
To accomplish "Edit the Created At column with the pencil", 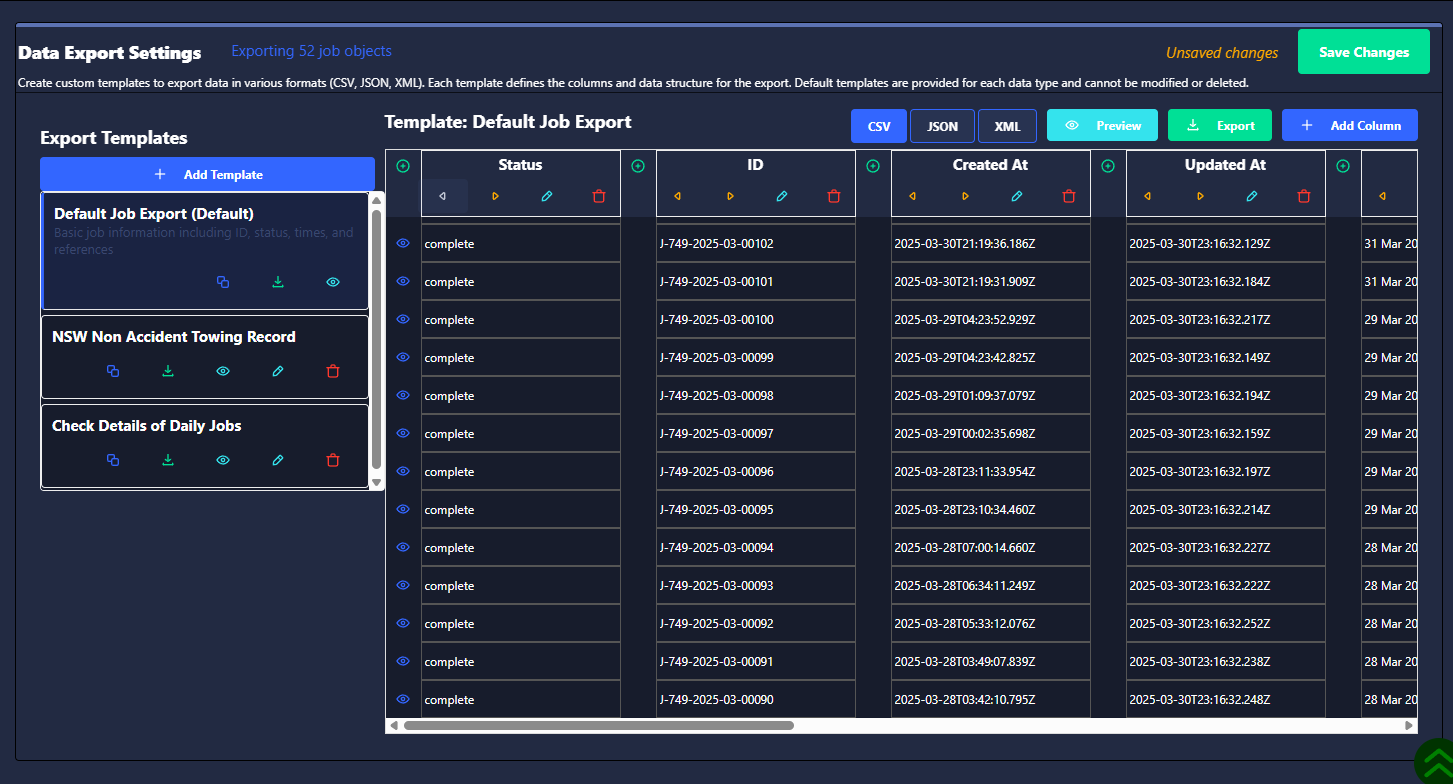I will [1017, 196].
